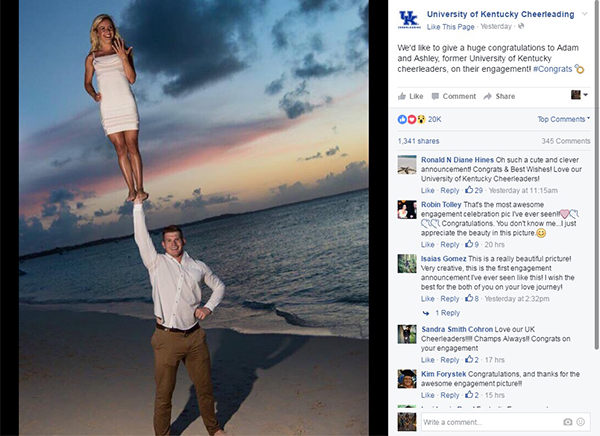Attach a photo using the camera icon

click(569, 422)
